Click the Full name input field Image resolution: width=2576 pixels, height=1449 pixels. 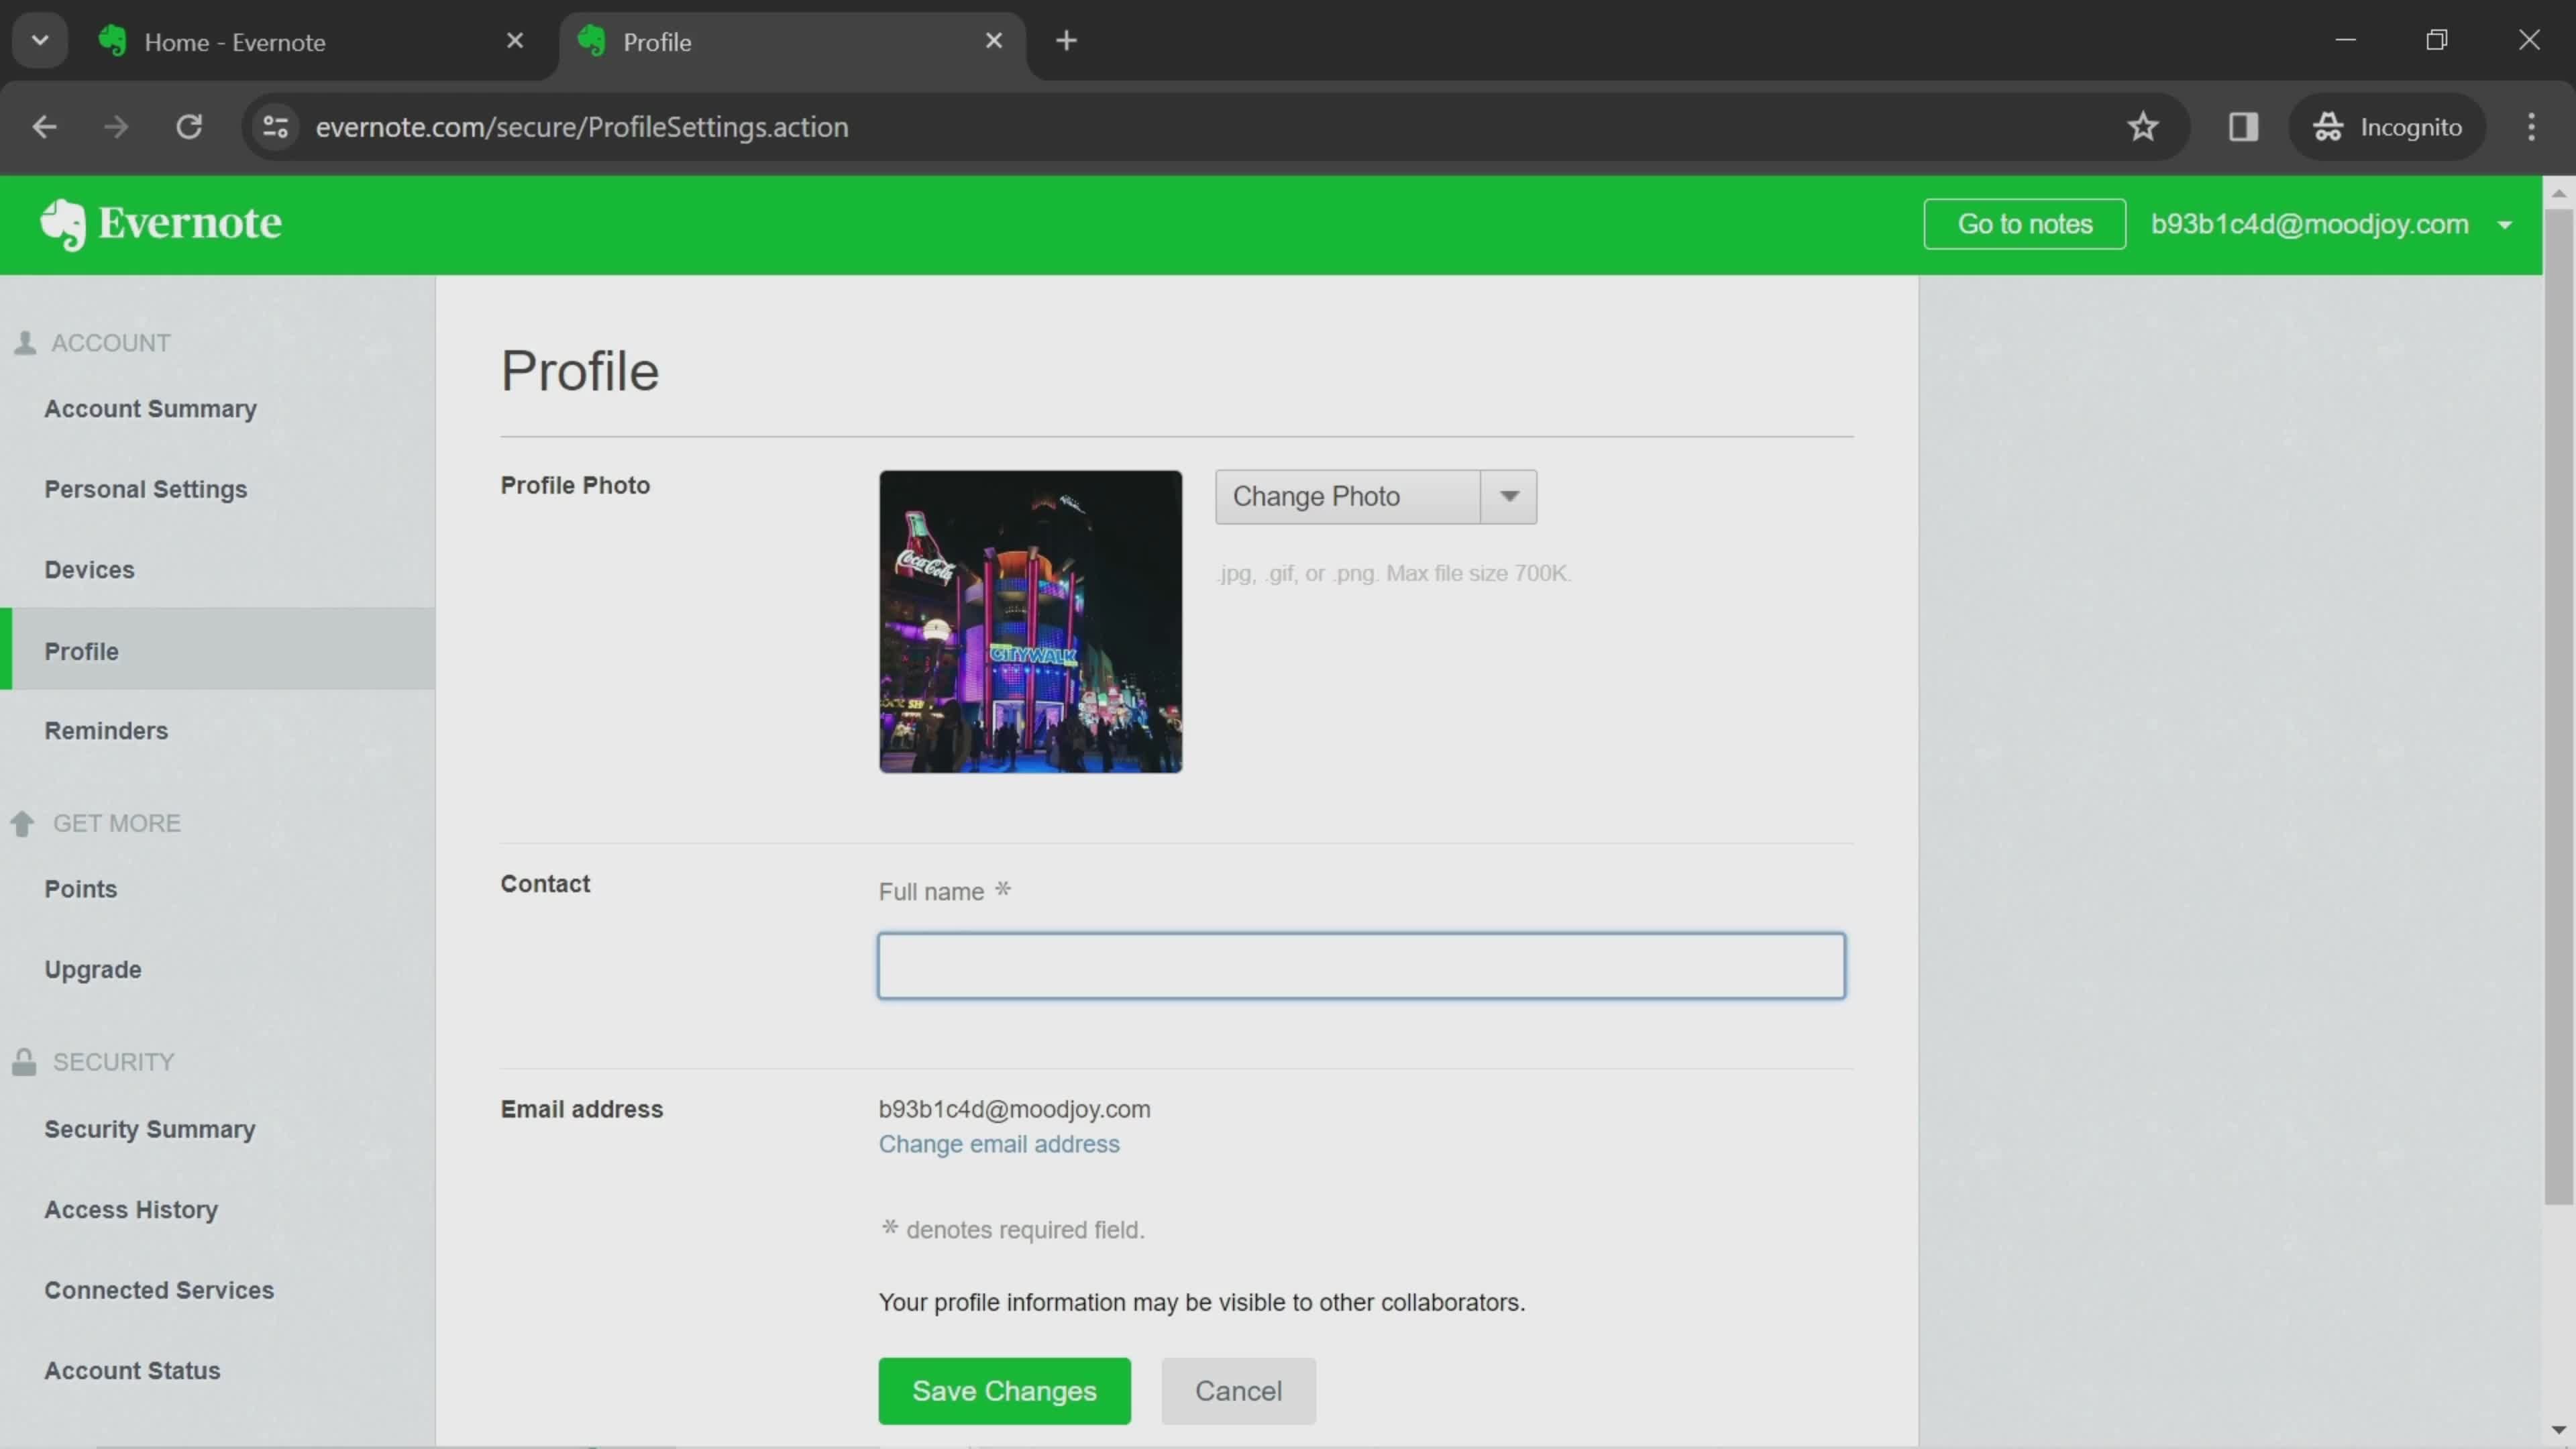tap(1360, 964)
